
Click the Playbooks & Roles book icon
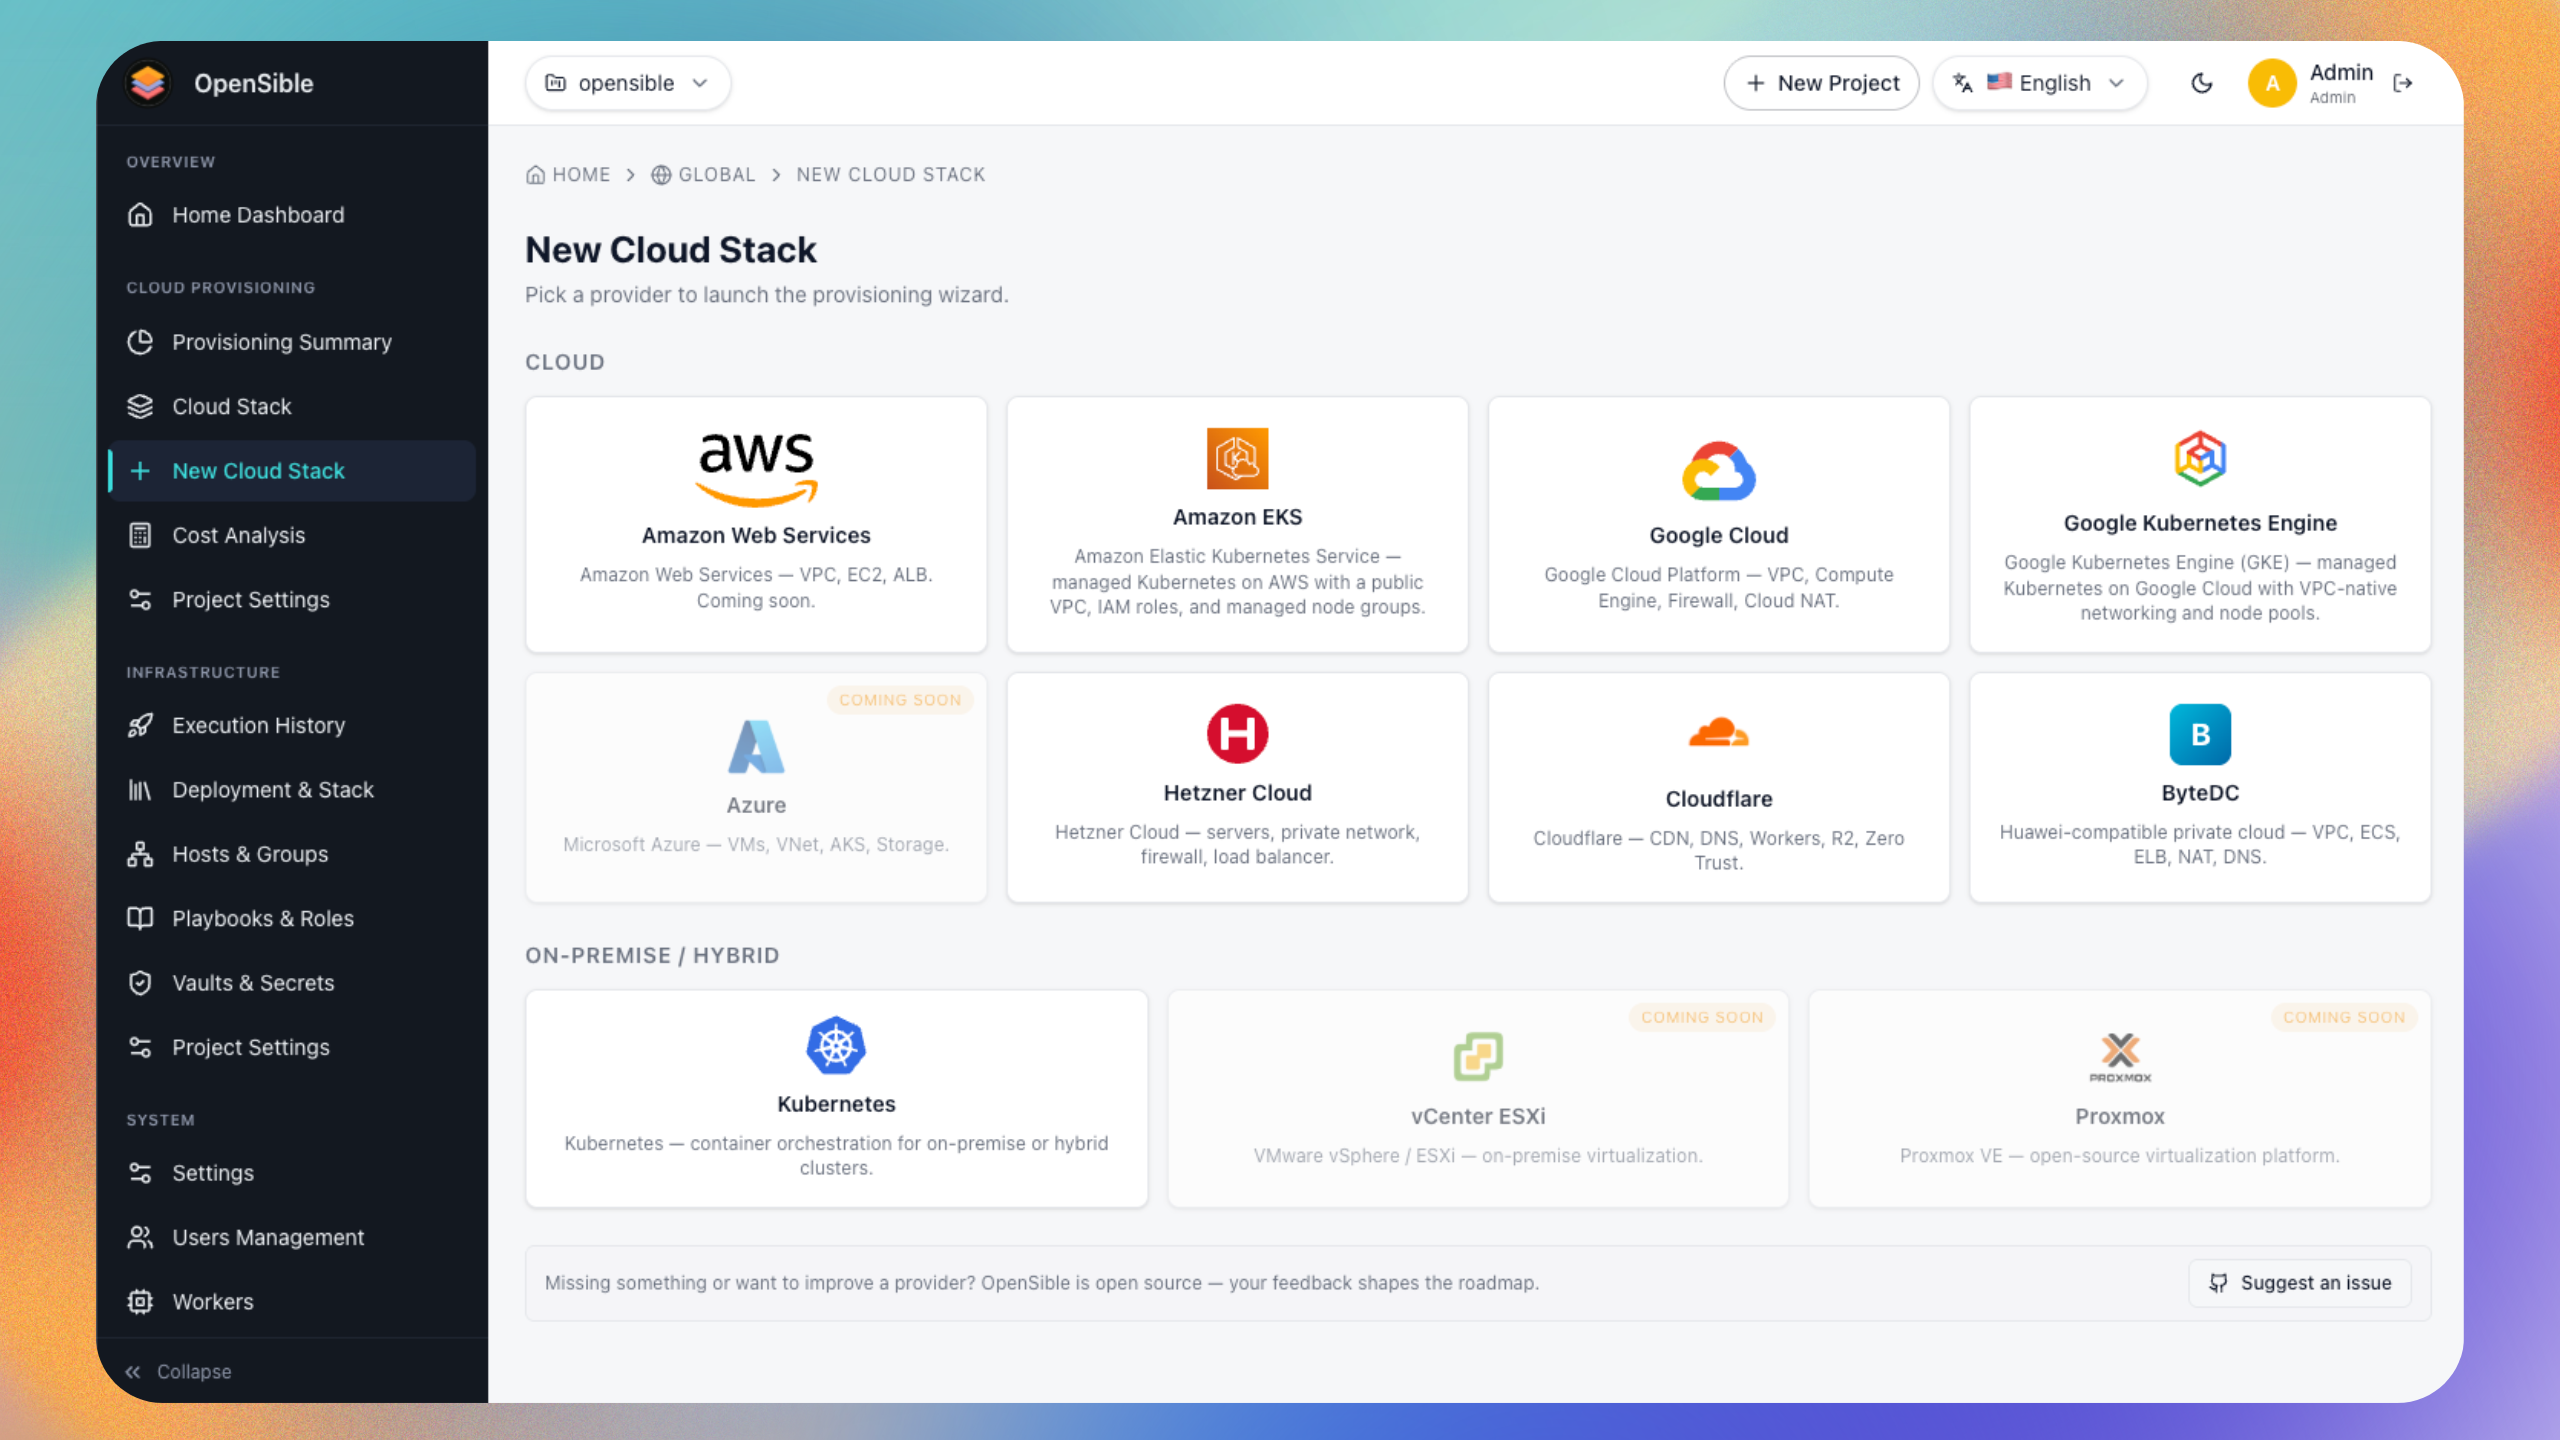[x=140, y=918]
